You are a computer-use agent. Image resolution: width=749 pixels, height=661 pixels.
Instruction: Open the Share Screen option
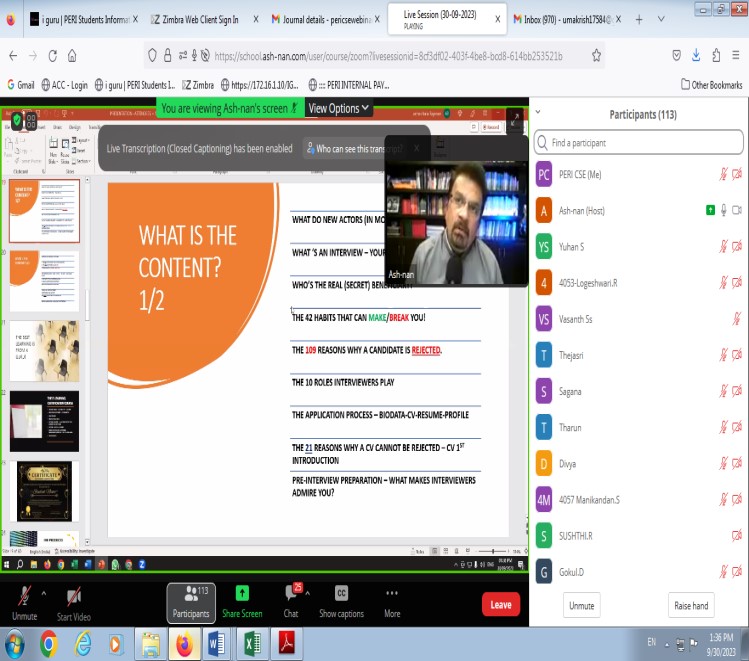(x=242, y=594)
